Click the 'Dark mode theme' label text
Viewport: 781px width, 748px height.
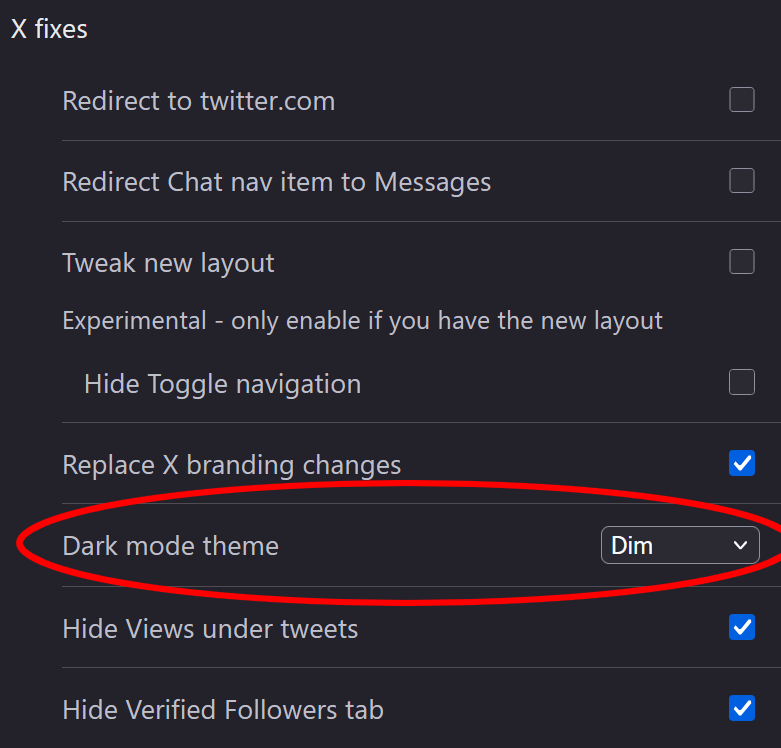(x=170, y=546)
